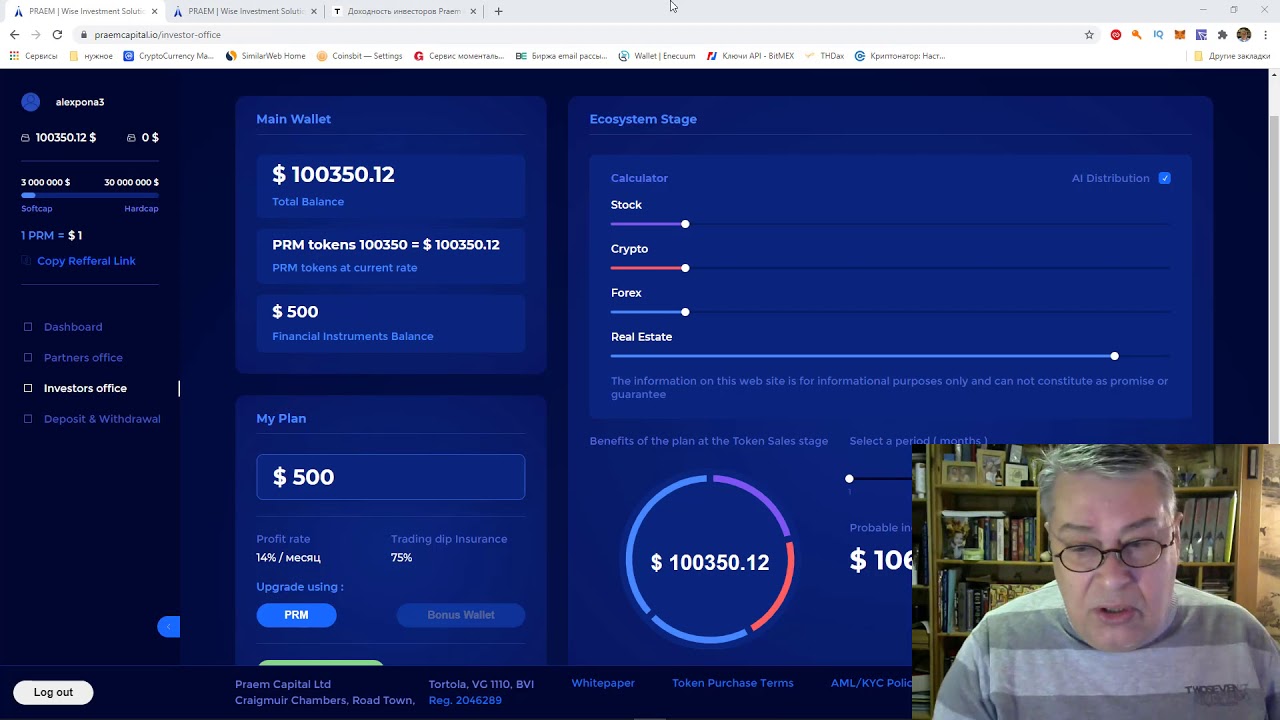Open the THDax bookmark

(825, 56)
